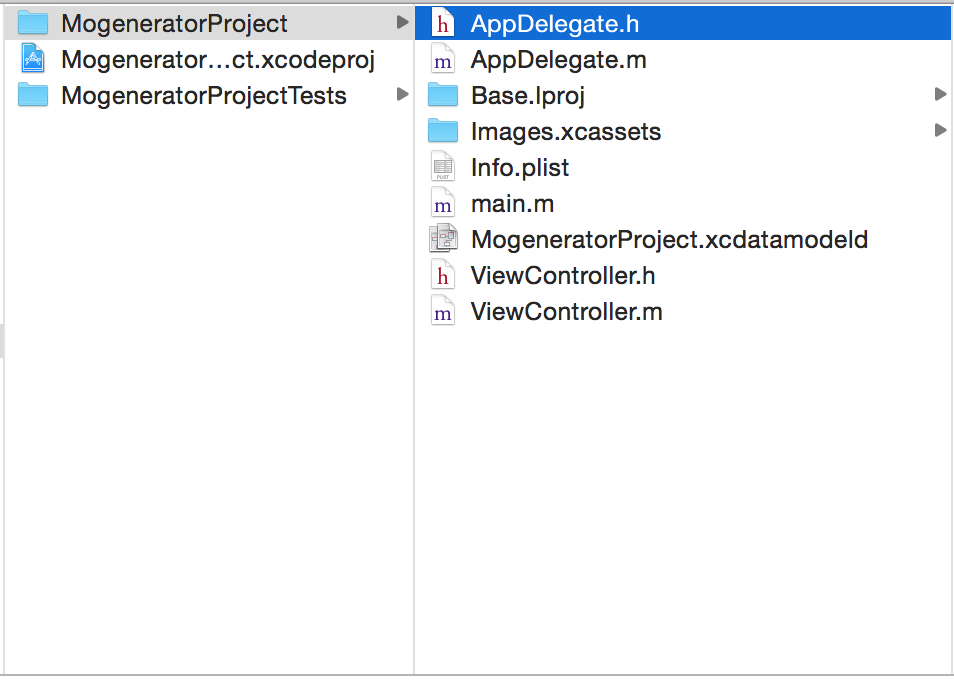Click the main.m source file icon
Image resolution: width=954 pixels, height=680 pixels.
[442, 203]
